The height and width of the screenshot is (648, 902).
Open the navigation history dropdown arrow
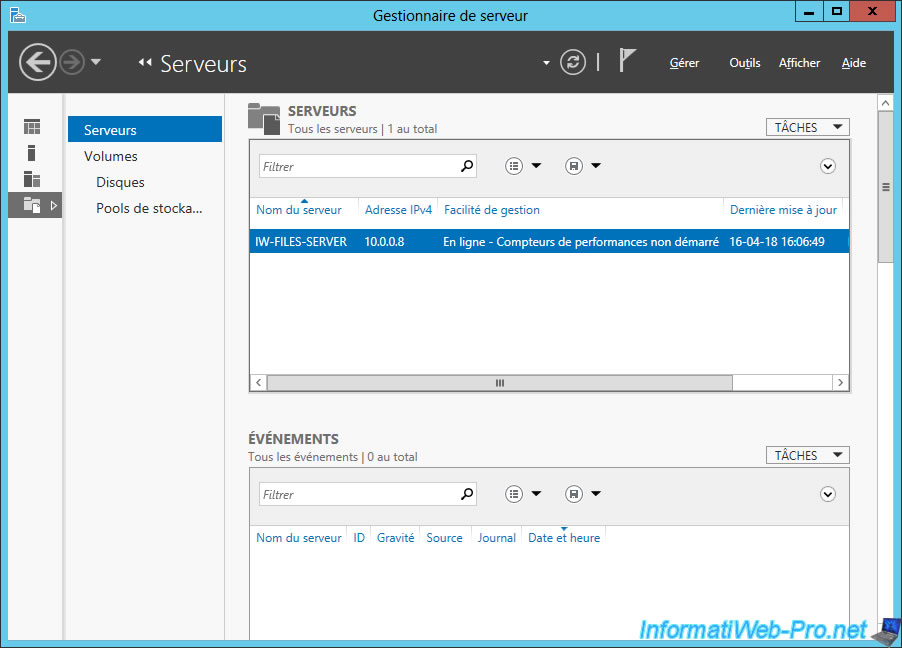point(96,62)
